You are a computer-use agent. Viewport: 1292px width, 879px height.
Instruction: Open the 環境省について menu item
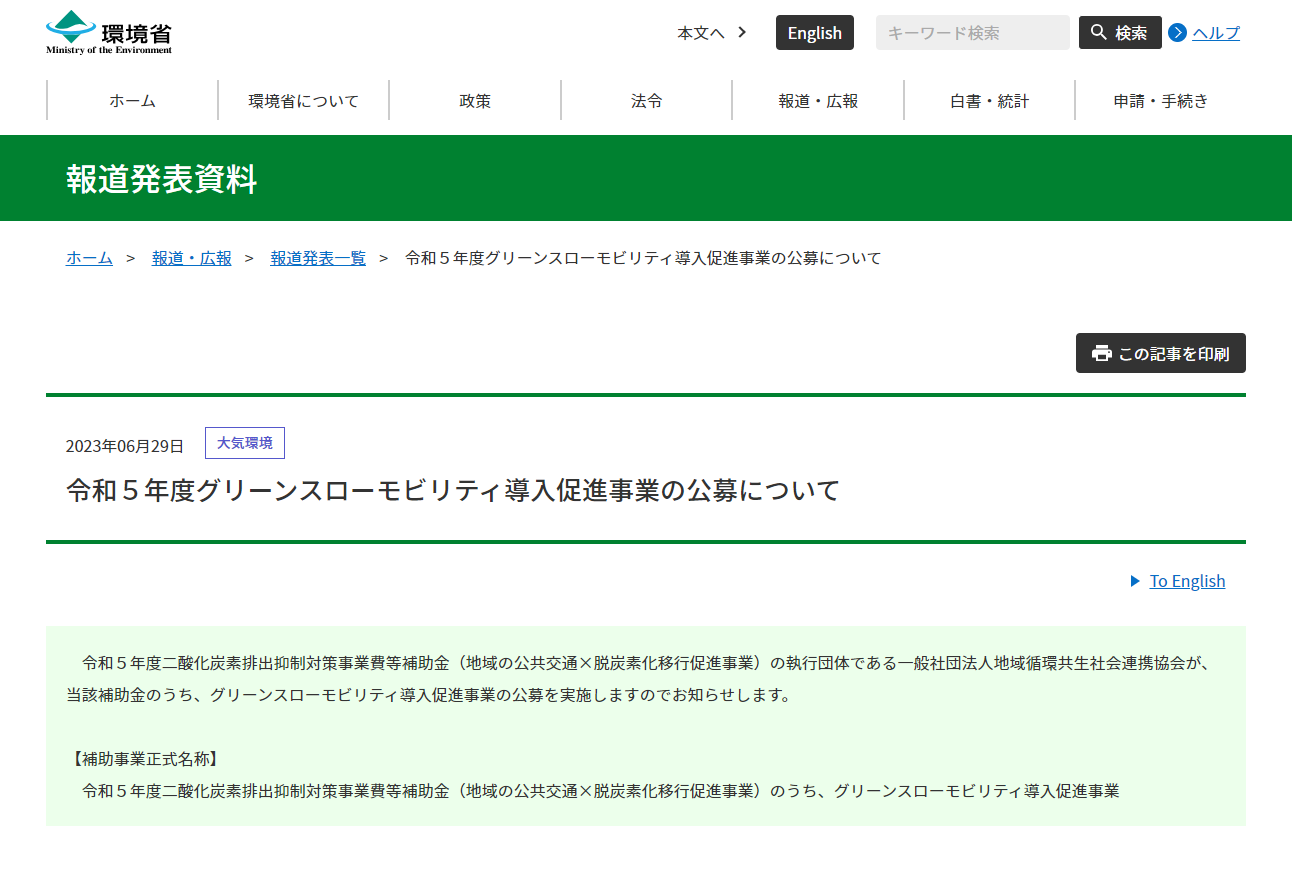click(303, 100)
